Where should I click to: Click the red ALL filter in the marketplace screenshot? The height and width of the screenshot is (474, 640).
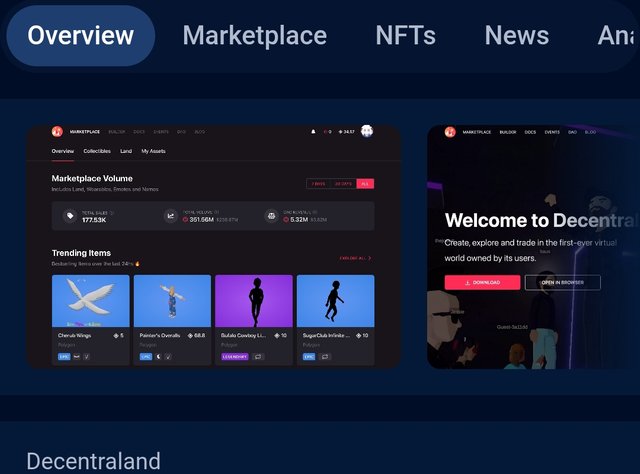(x=365, y=184)
